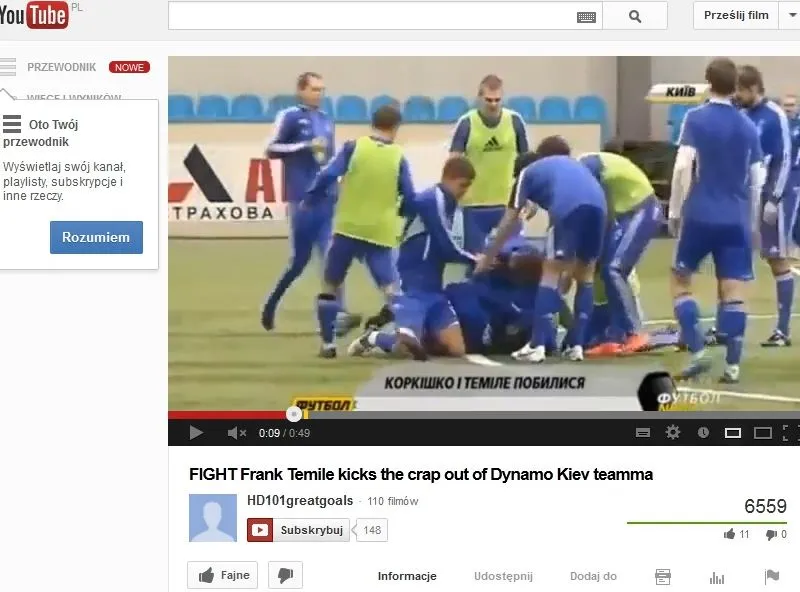Viewport: 800px width, 592px height.
Task: Expand the Prześlij film dropdown arrow
Action: [x=790, y=16]
